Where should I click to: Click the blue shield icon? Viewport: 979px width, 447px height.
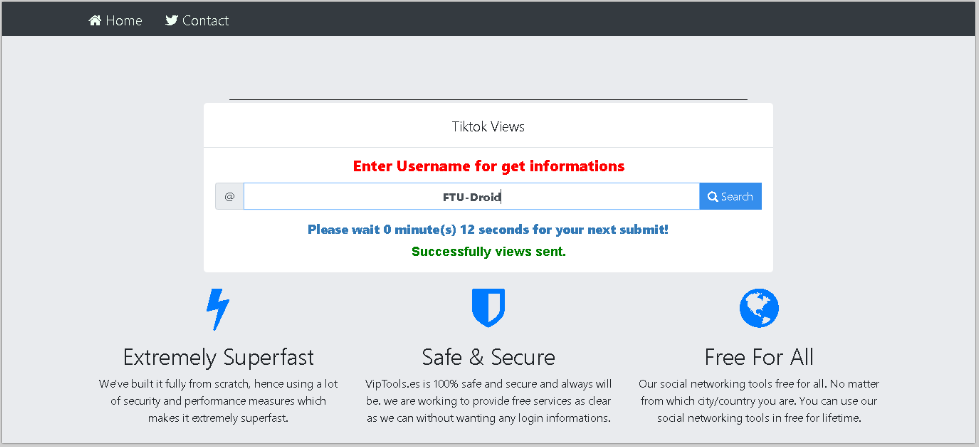pyautogui.click(x=488, y=308)
